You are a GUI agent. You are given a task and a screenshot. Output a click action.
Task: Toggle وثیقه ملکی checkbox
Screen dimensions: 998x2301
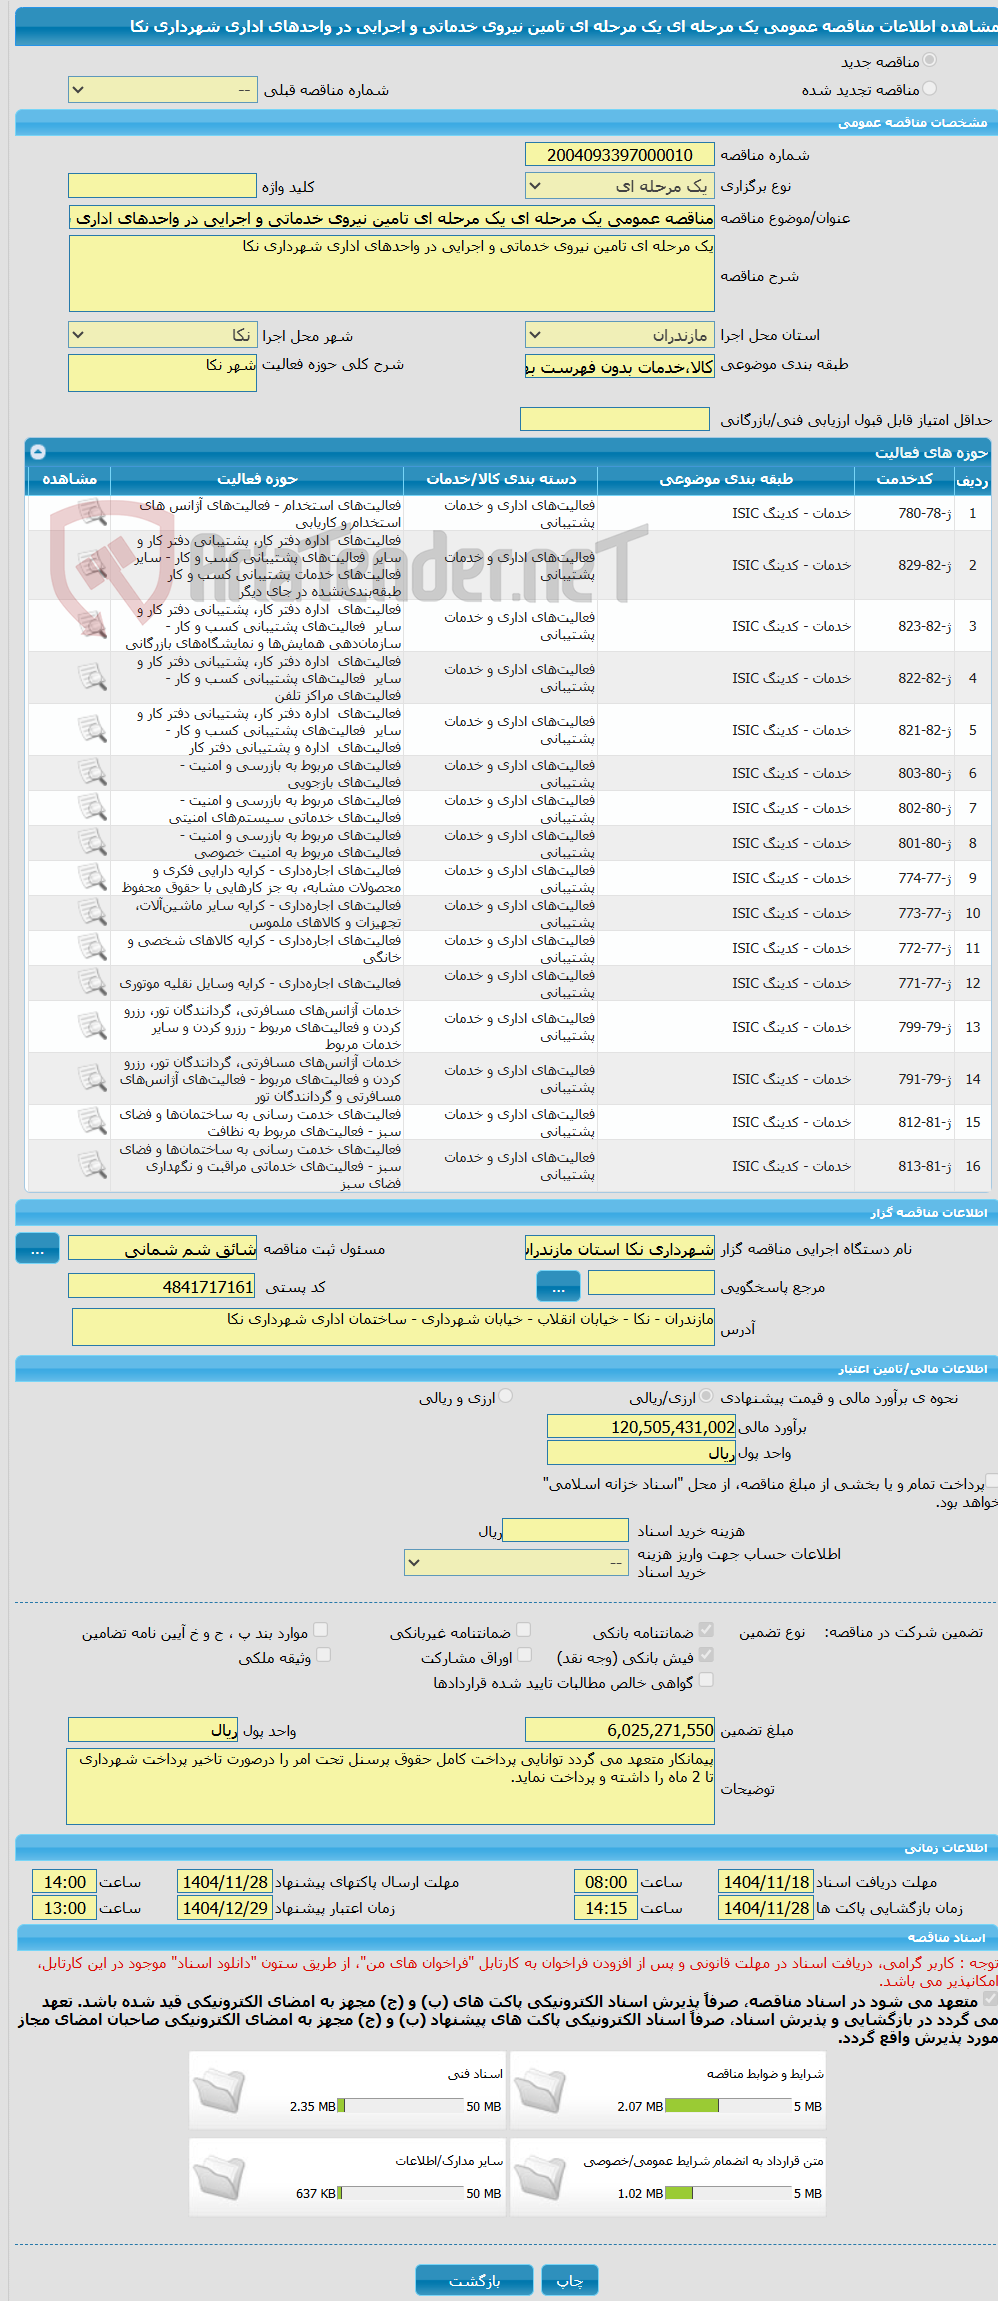323,1656
